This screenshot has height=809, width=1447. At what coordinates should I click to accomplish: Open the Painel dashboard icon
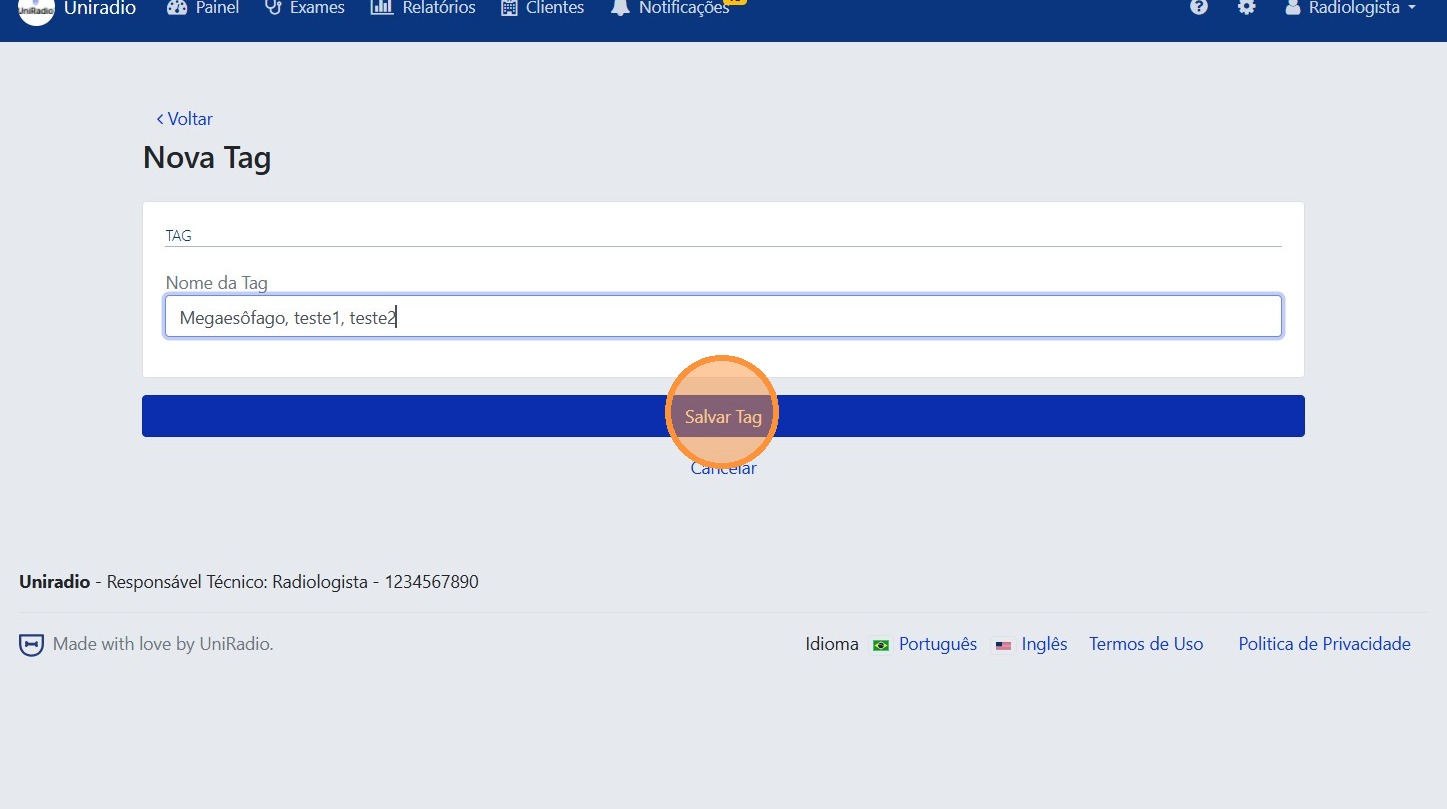tap(177, 8)
